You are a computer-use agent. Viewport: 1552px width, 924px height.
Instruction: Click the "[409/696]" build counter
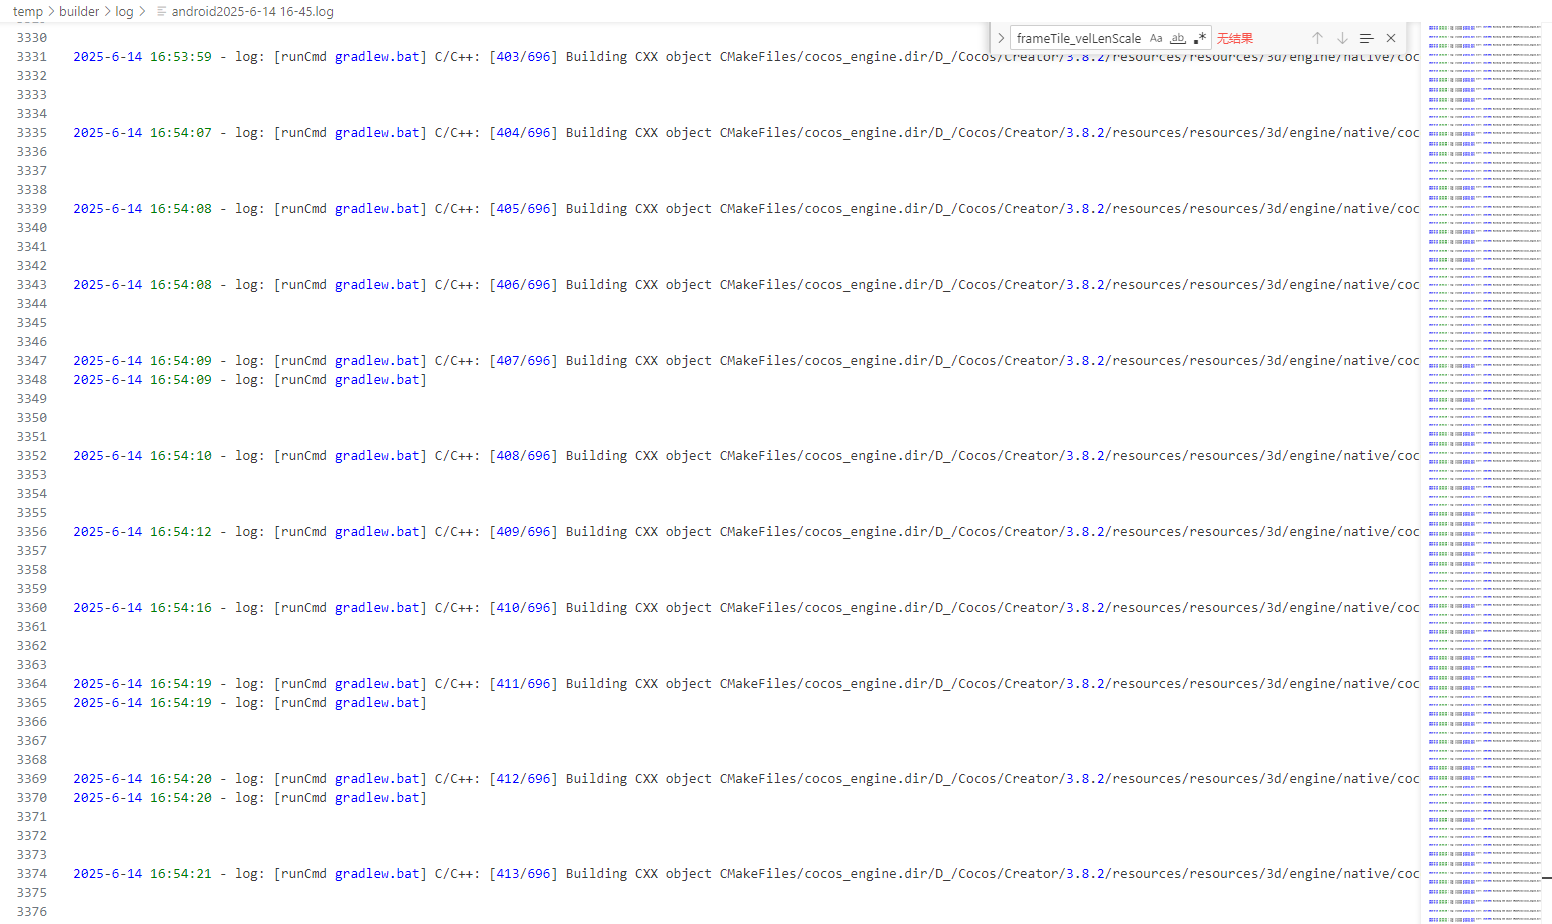coord(524,532)
